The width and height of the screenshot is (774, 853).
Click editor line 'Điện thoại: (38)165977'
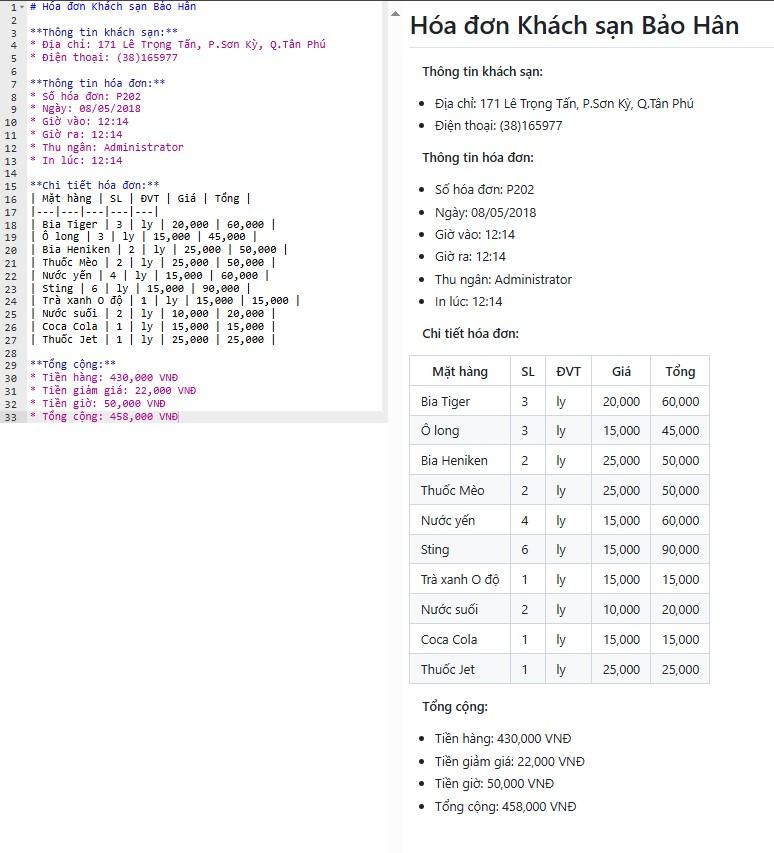pyautogui.click(x=104, y=58)
